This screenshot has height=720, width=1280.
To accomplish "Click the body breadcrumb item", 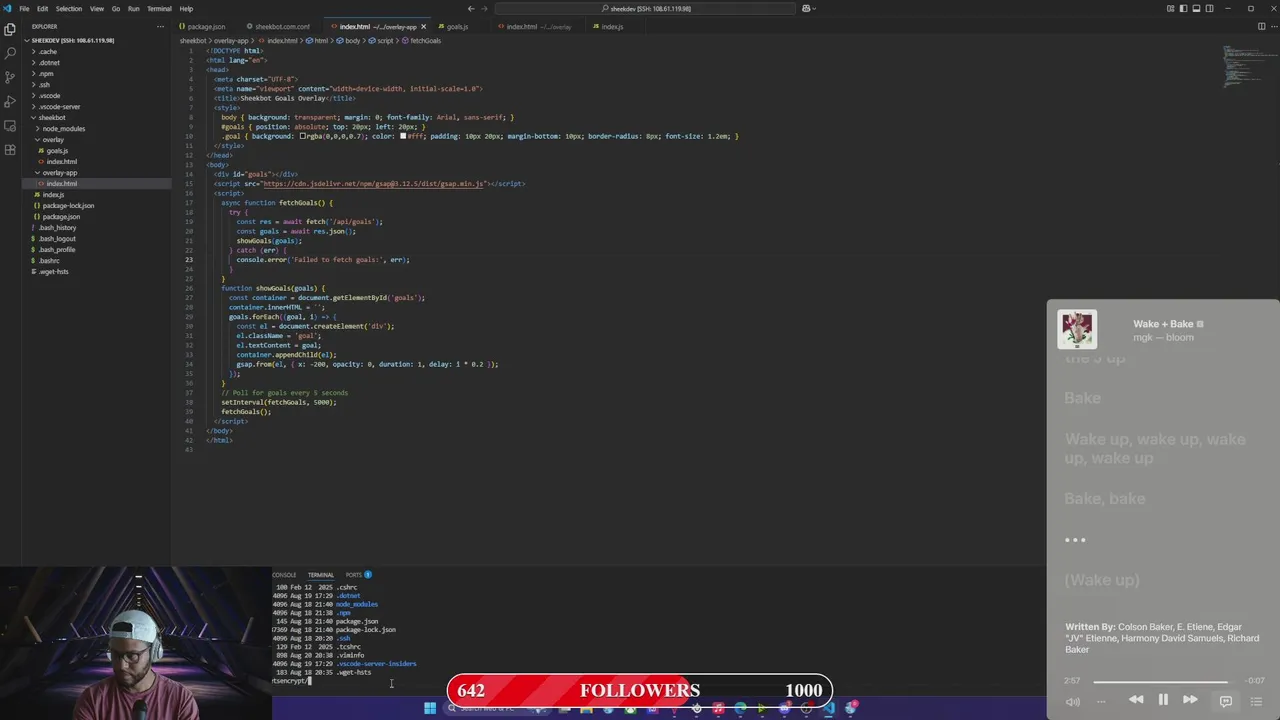I will pyautogui.click(x=349, y=41).
